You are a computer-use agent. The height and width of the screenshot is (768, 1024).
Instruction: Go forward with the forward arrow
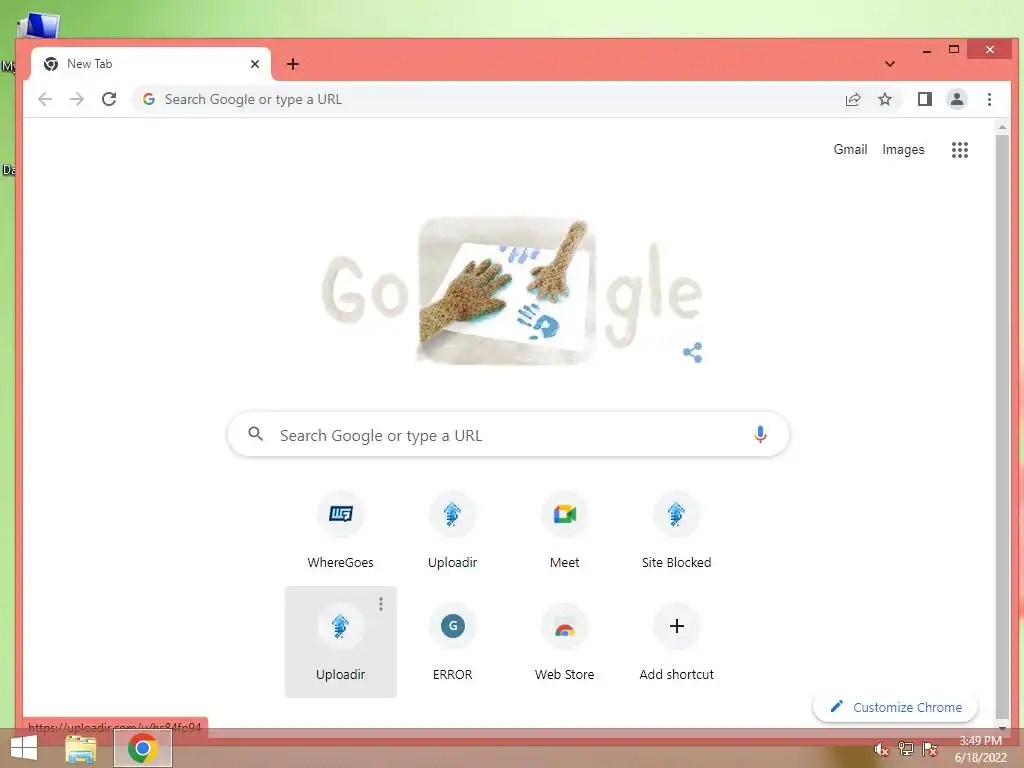(x=77, y=99)
